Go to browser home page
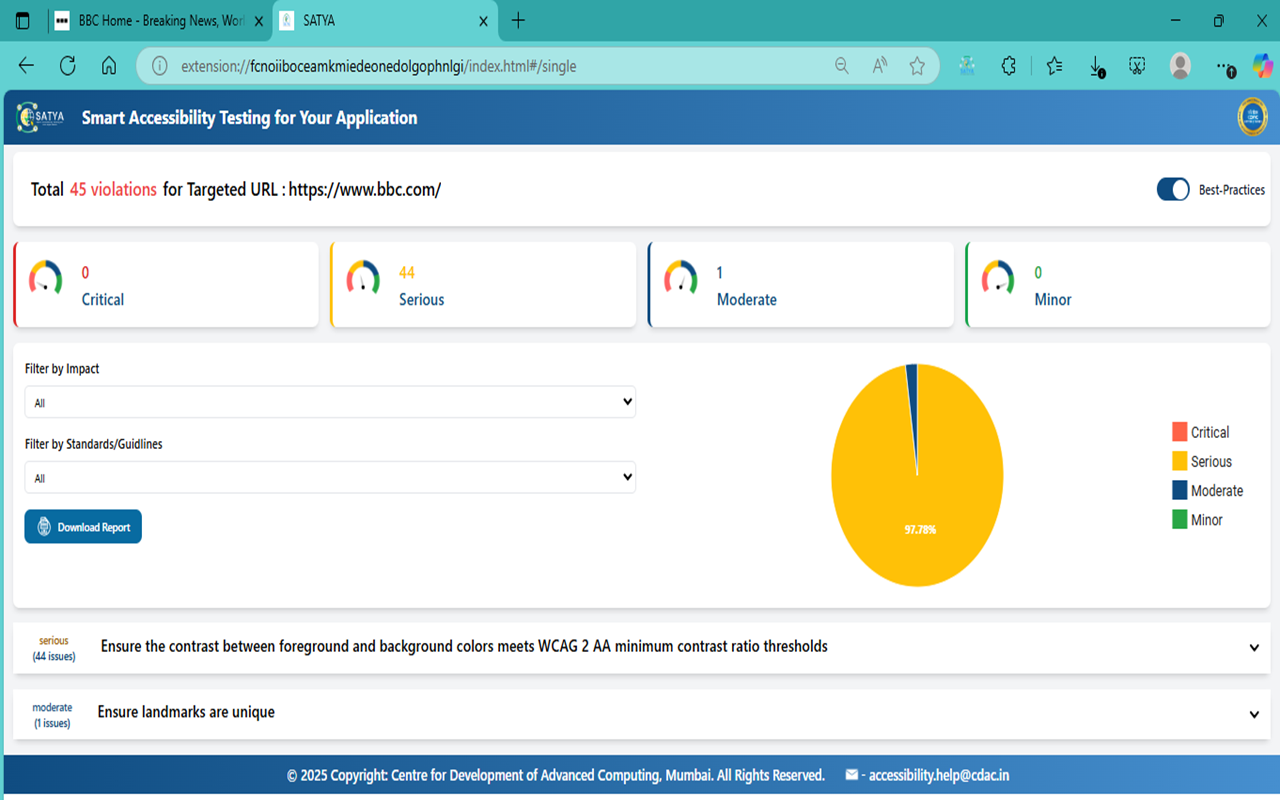 tap(109, 66)
